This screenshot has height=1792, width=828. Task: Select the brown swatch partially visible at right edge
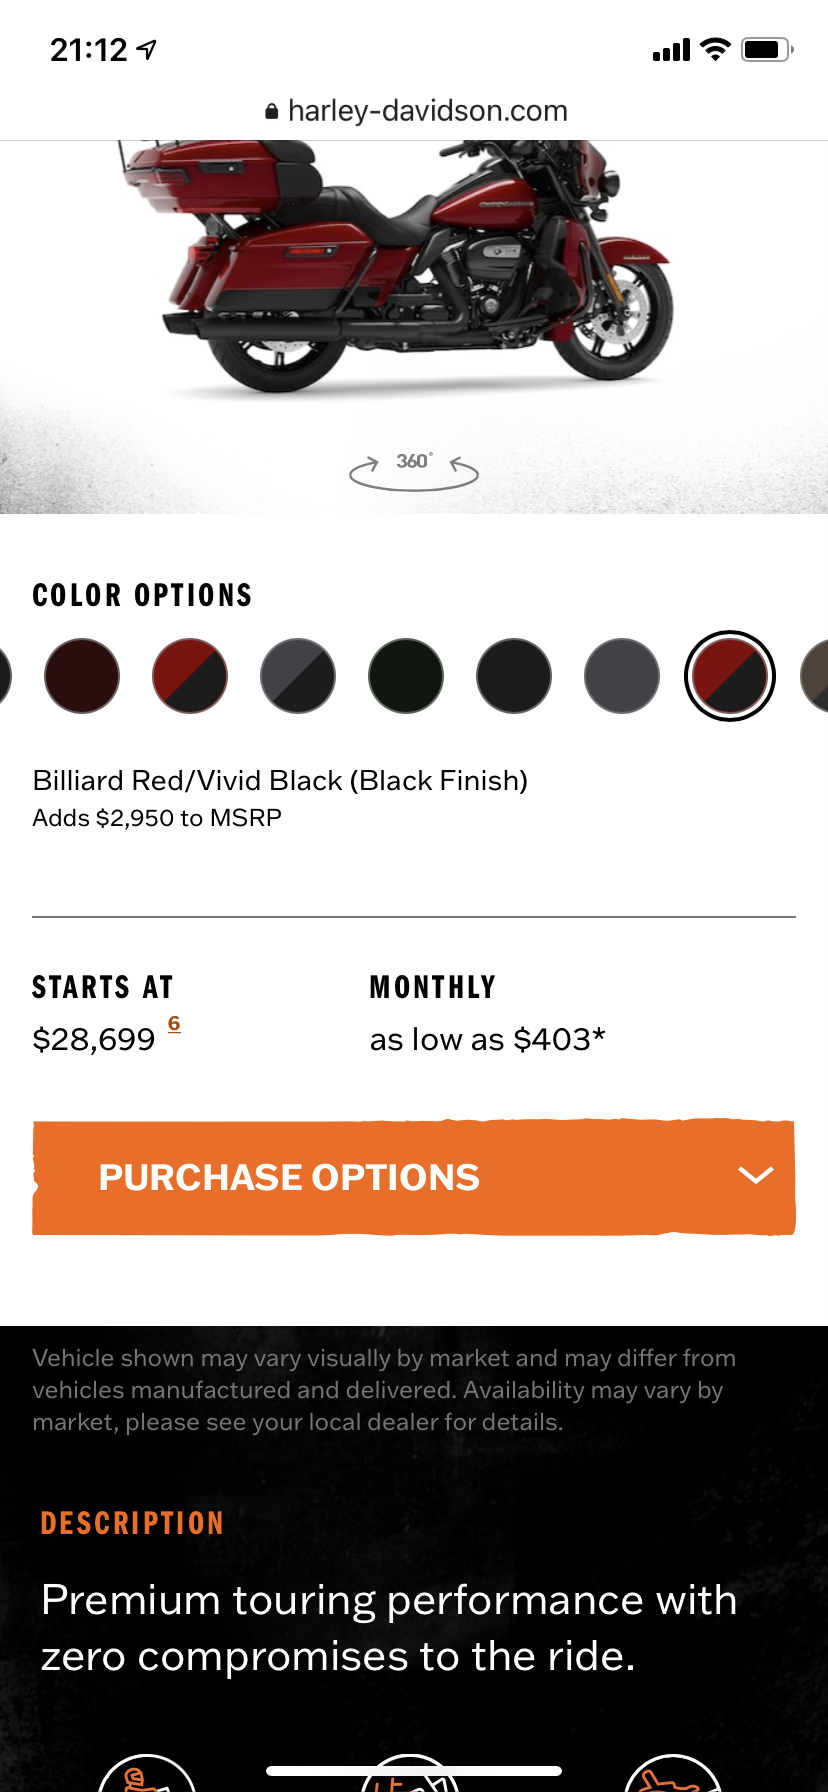pos(816,676)
